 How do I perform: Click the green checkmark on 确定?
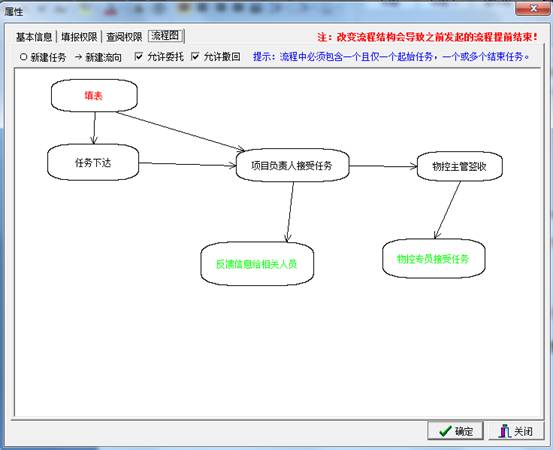pyautogui.click(x=445, y=431)
